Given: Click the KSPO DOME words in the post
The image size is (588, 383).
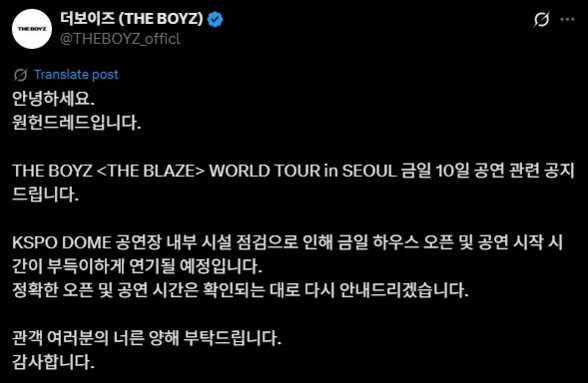Looking at the screenshot, I should (x=62, y=243).
